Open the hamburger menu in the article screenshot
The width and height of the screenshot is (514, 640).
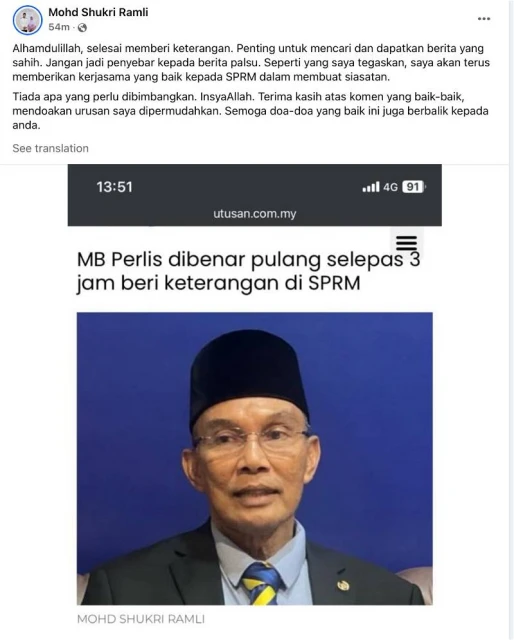tap(406, 243)
